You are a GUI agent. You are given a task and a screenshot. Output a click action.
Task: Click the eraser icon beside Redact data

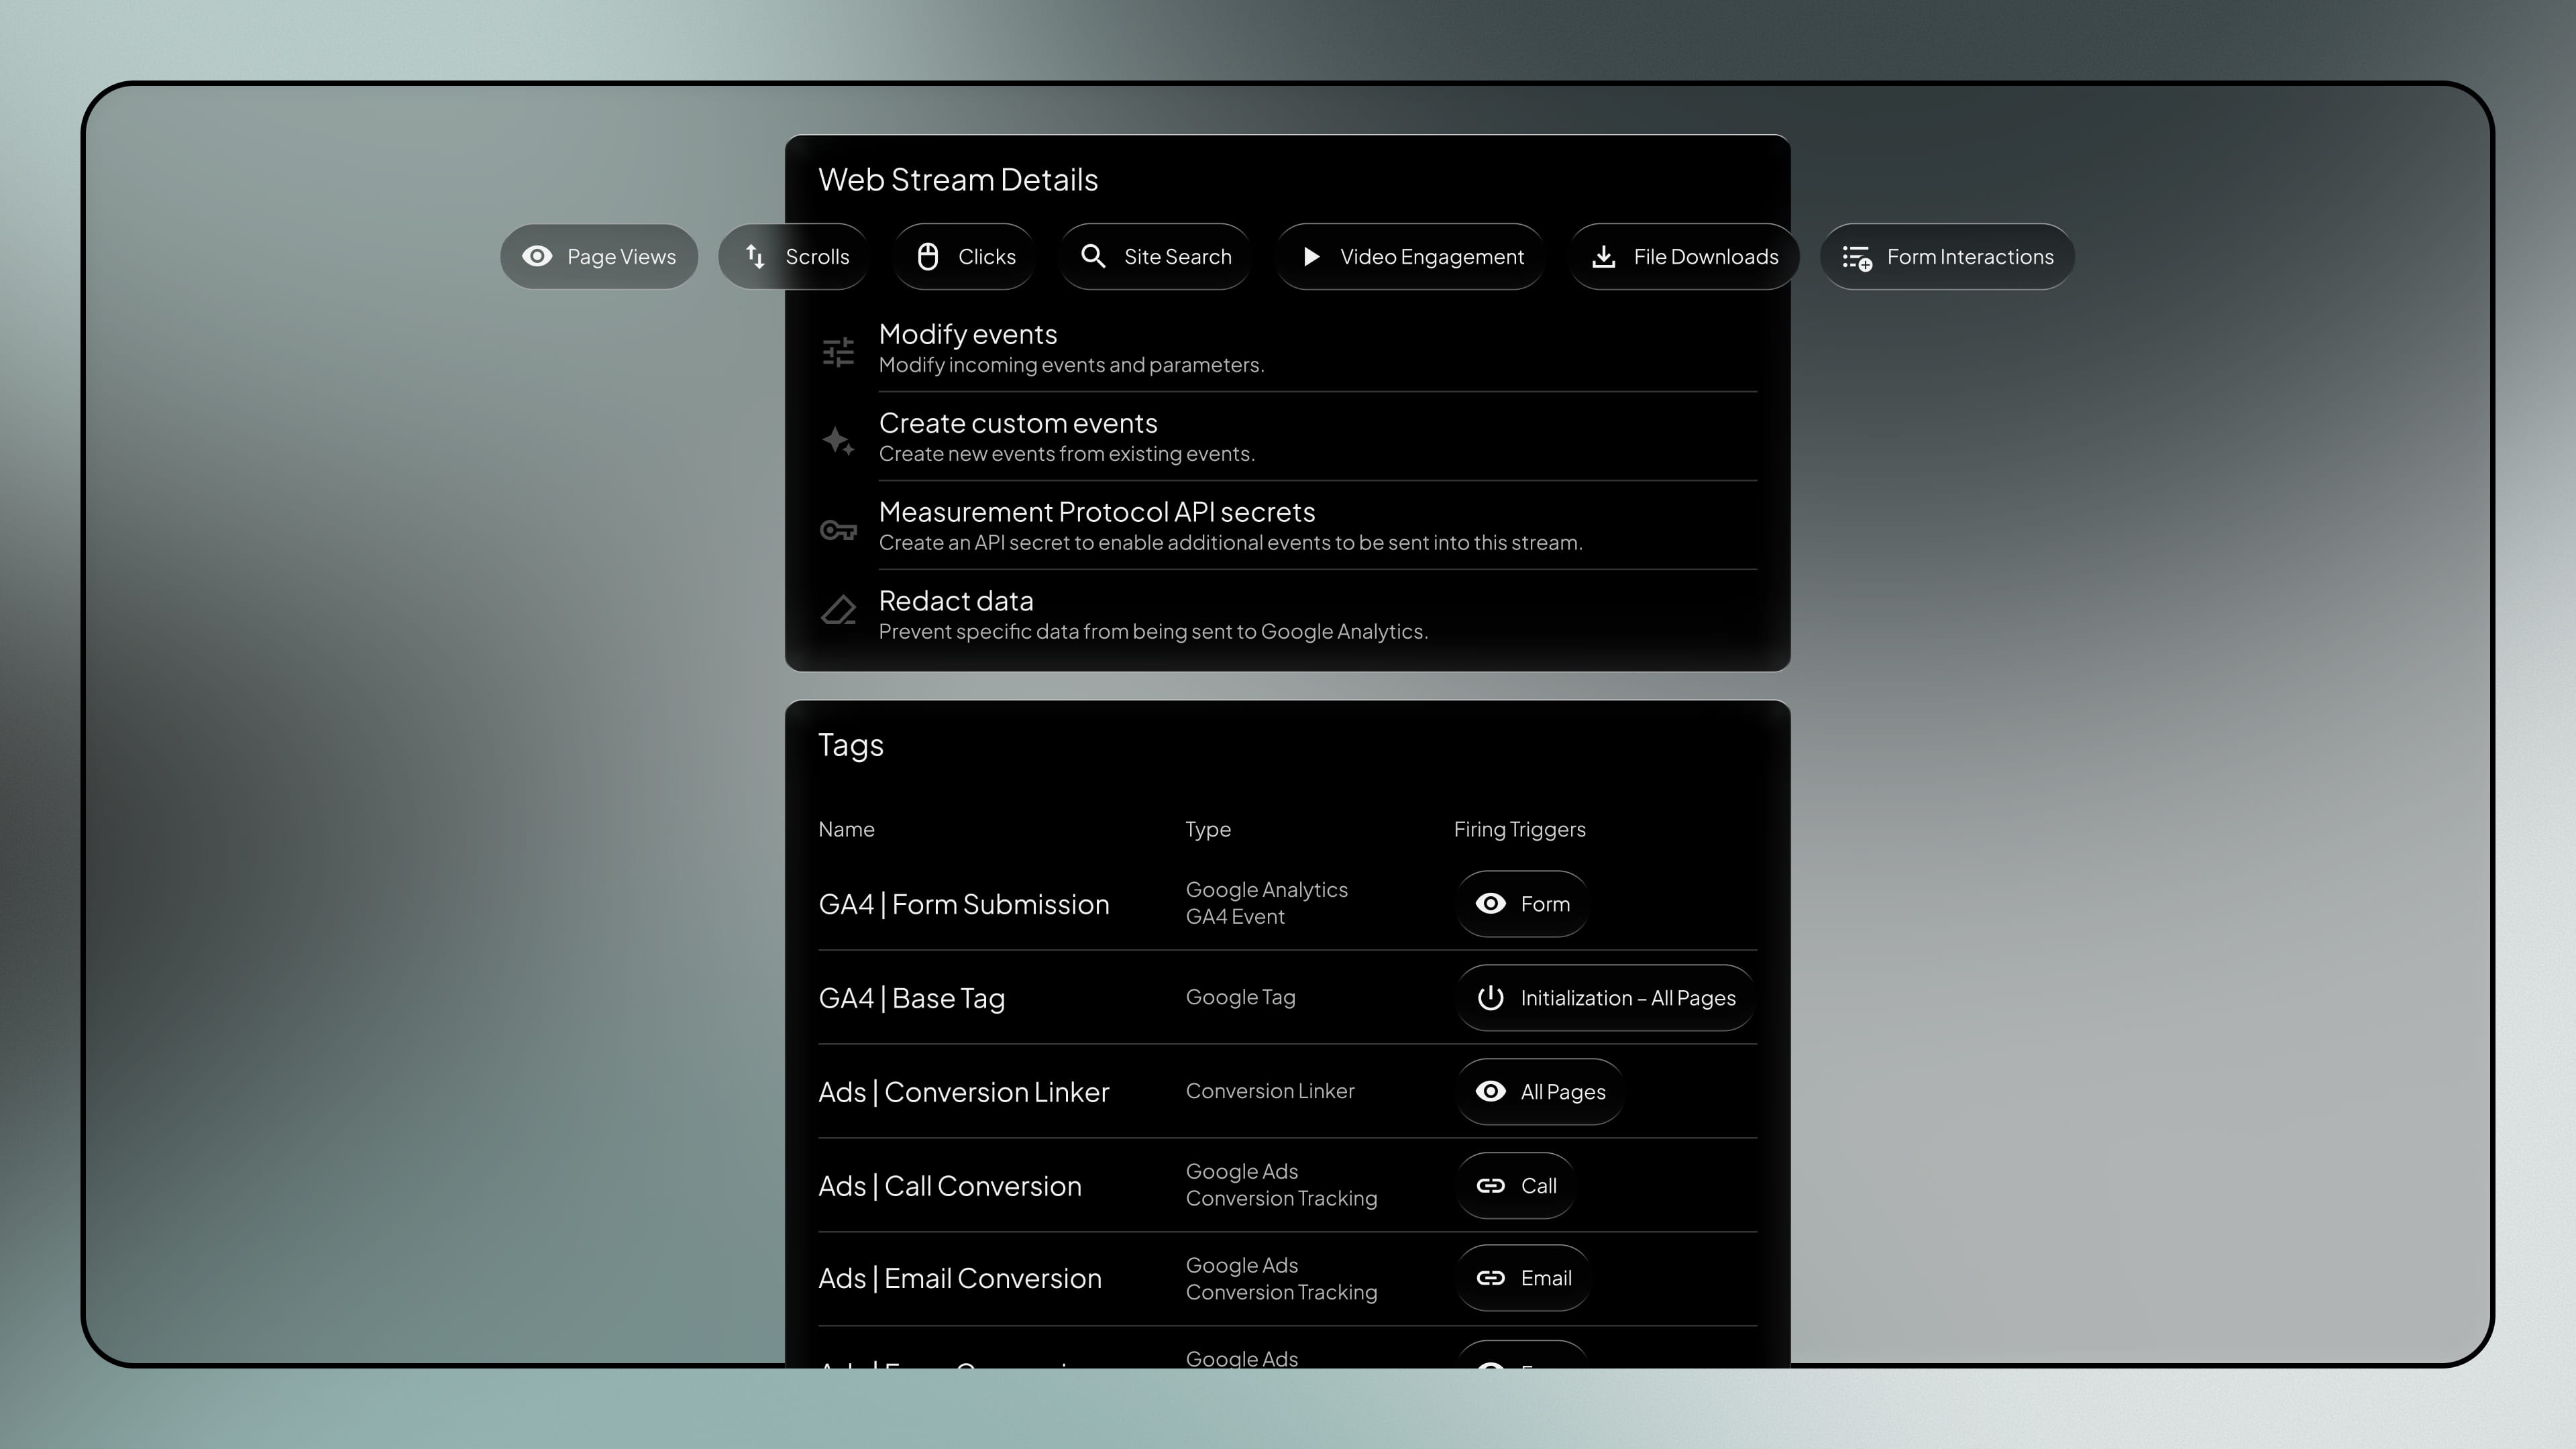(838, 609)
